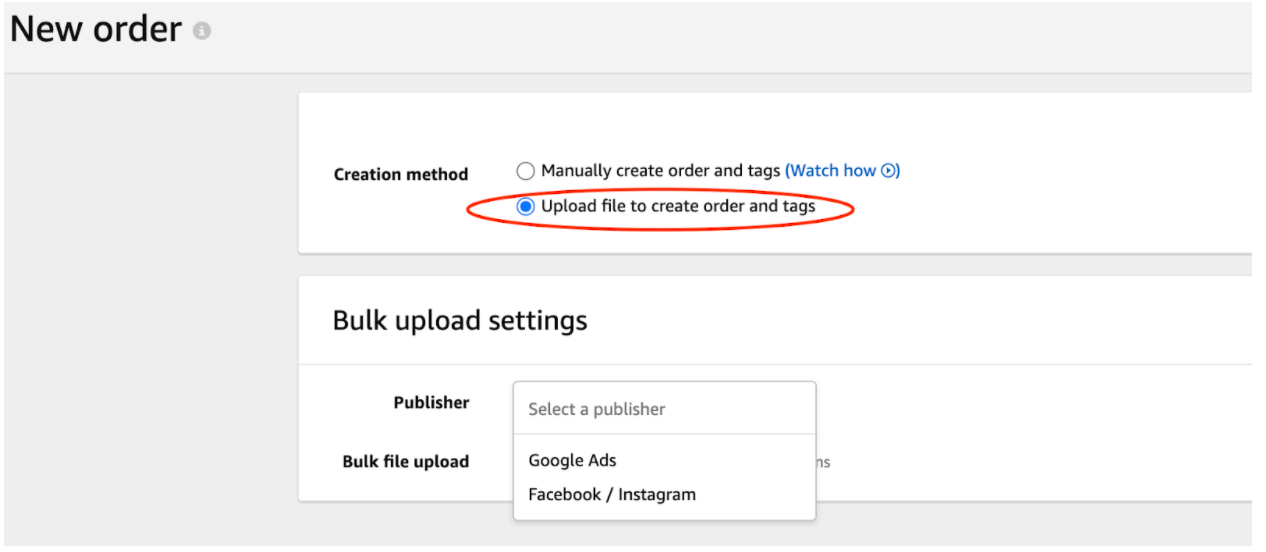This screenshot has height=552, width=1266.
Task: Click the red oval annotation around Upload option
Action: point(661,208)
